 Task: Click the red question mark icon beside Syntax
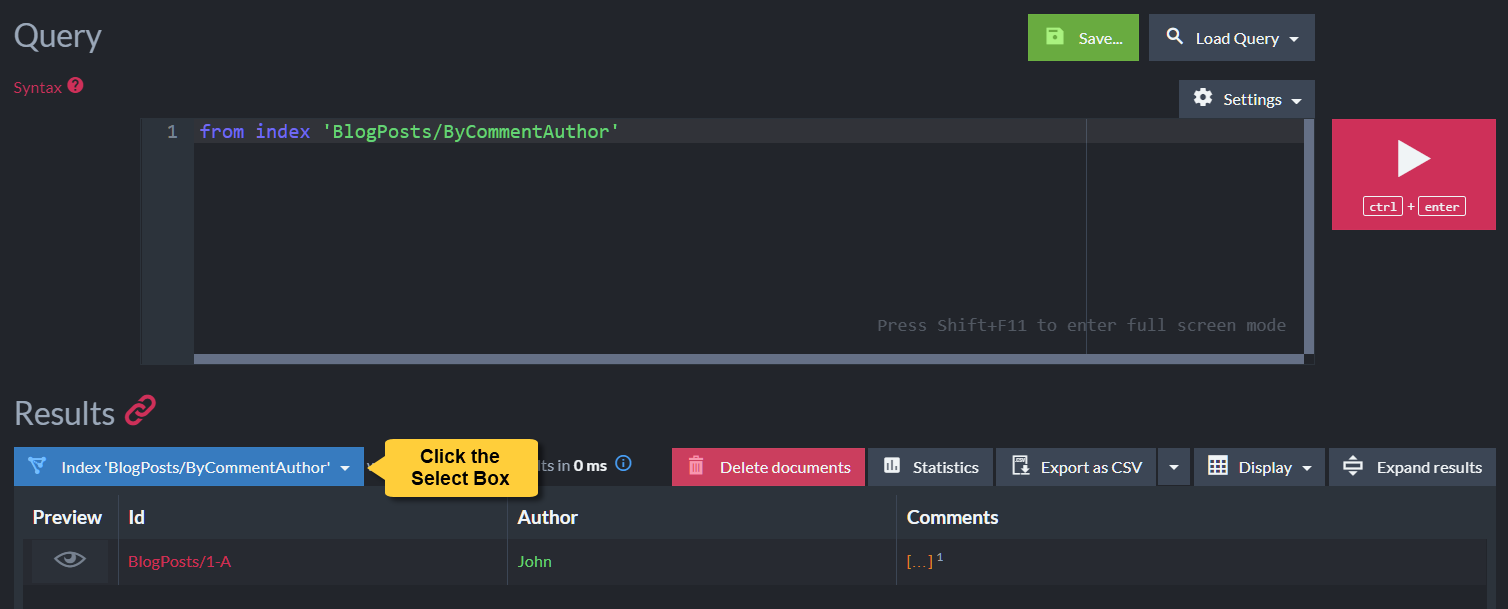(x=76, y=86)
